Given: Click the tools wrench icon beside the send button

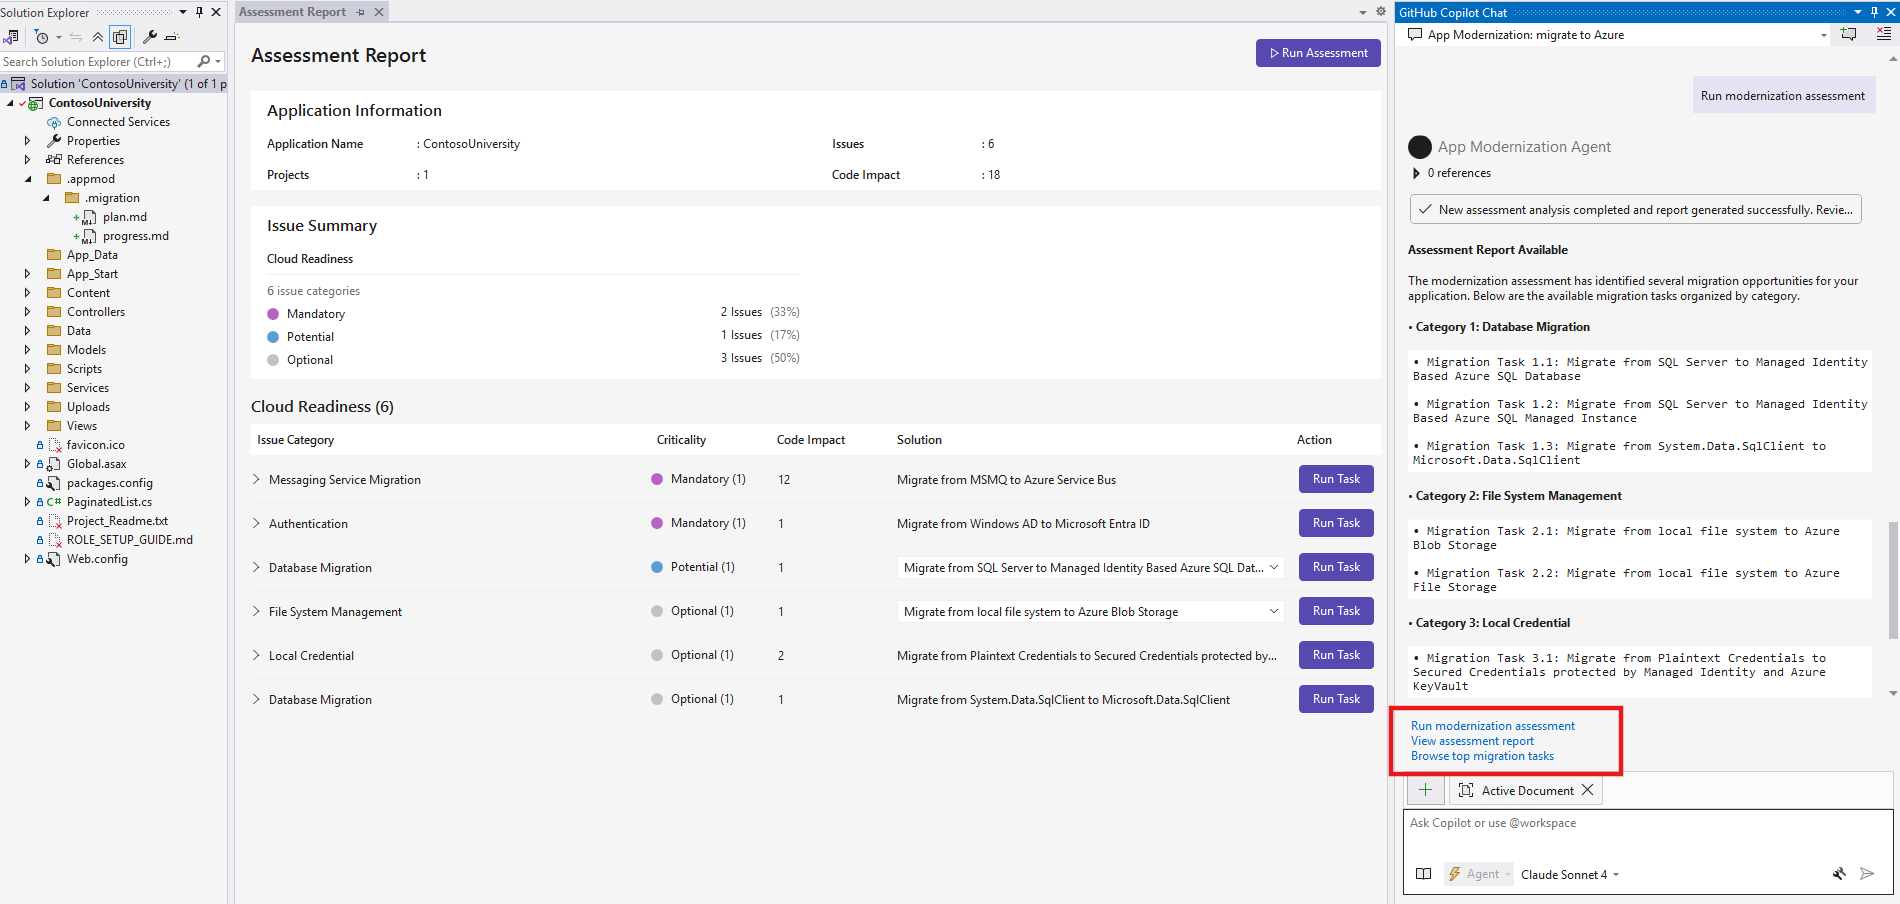Looking at the screenshot, I should (x=1840, y=873).
